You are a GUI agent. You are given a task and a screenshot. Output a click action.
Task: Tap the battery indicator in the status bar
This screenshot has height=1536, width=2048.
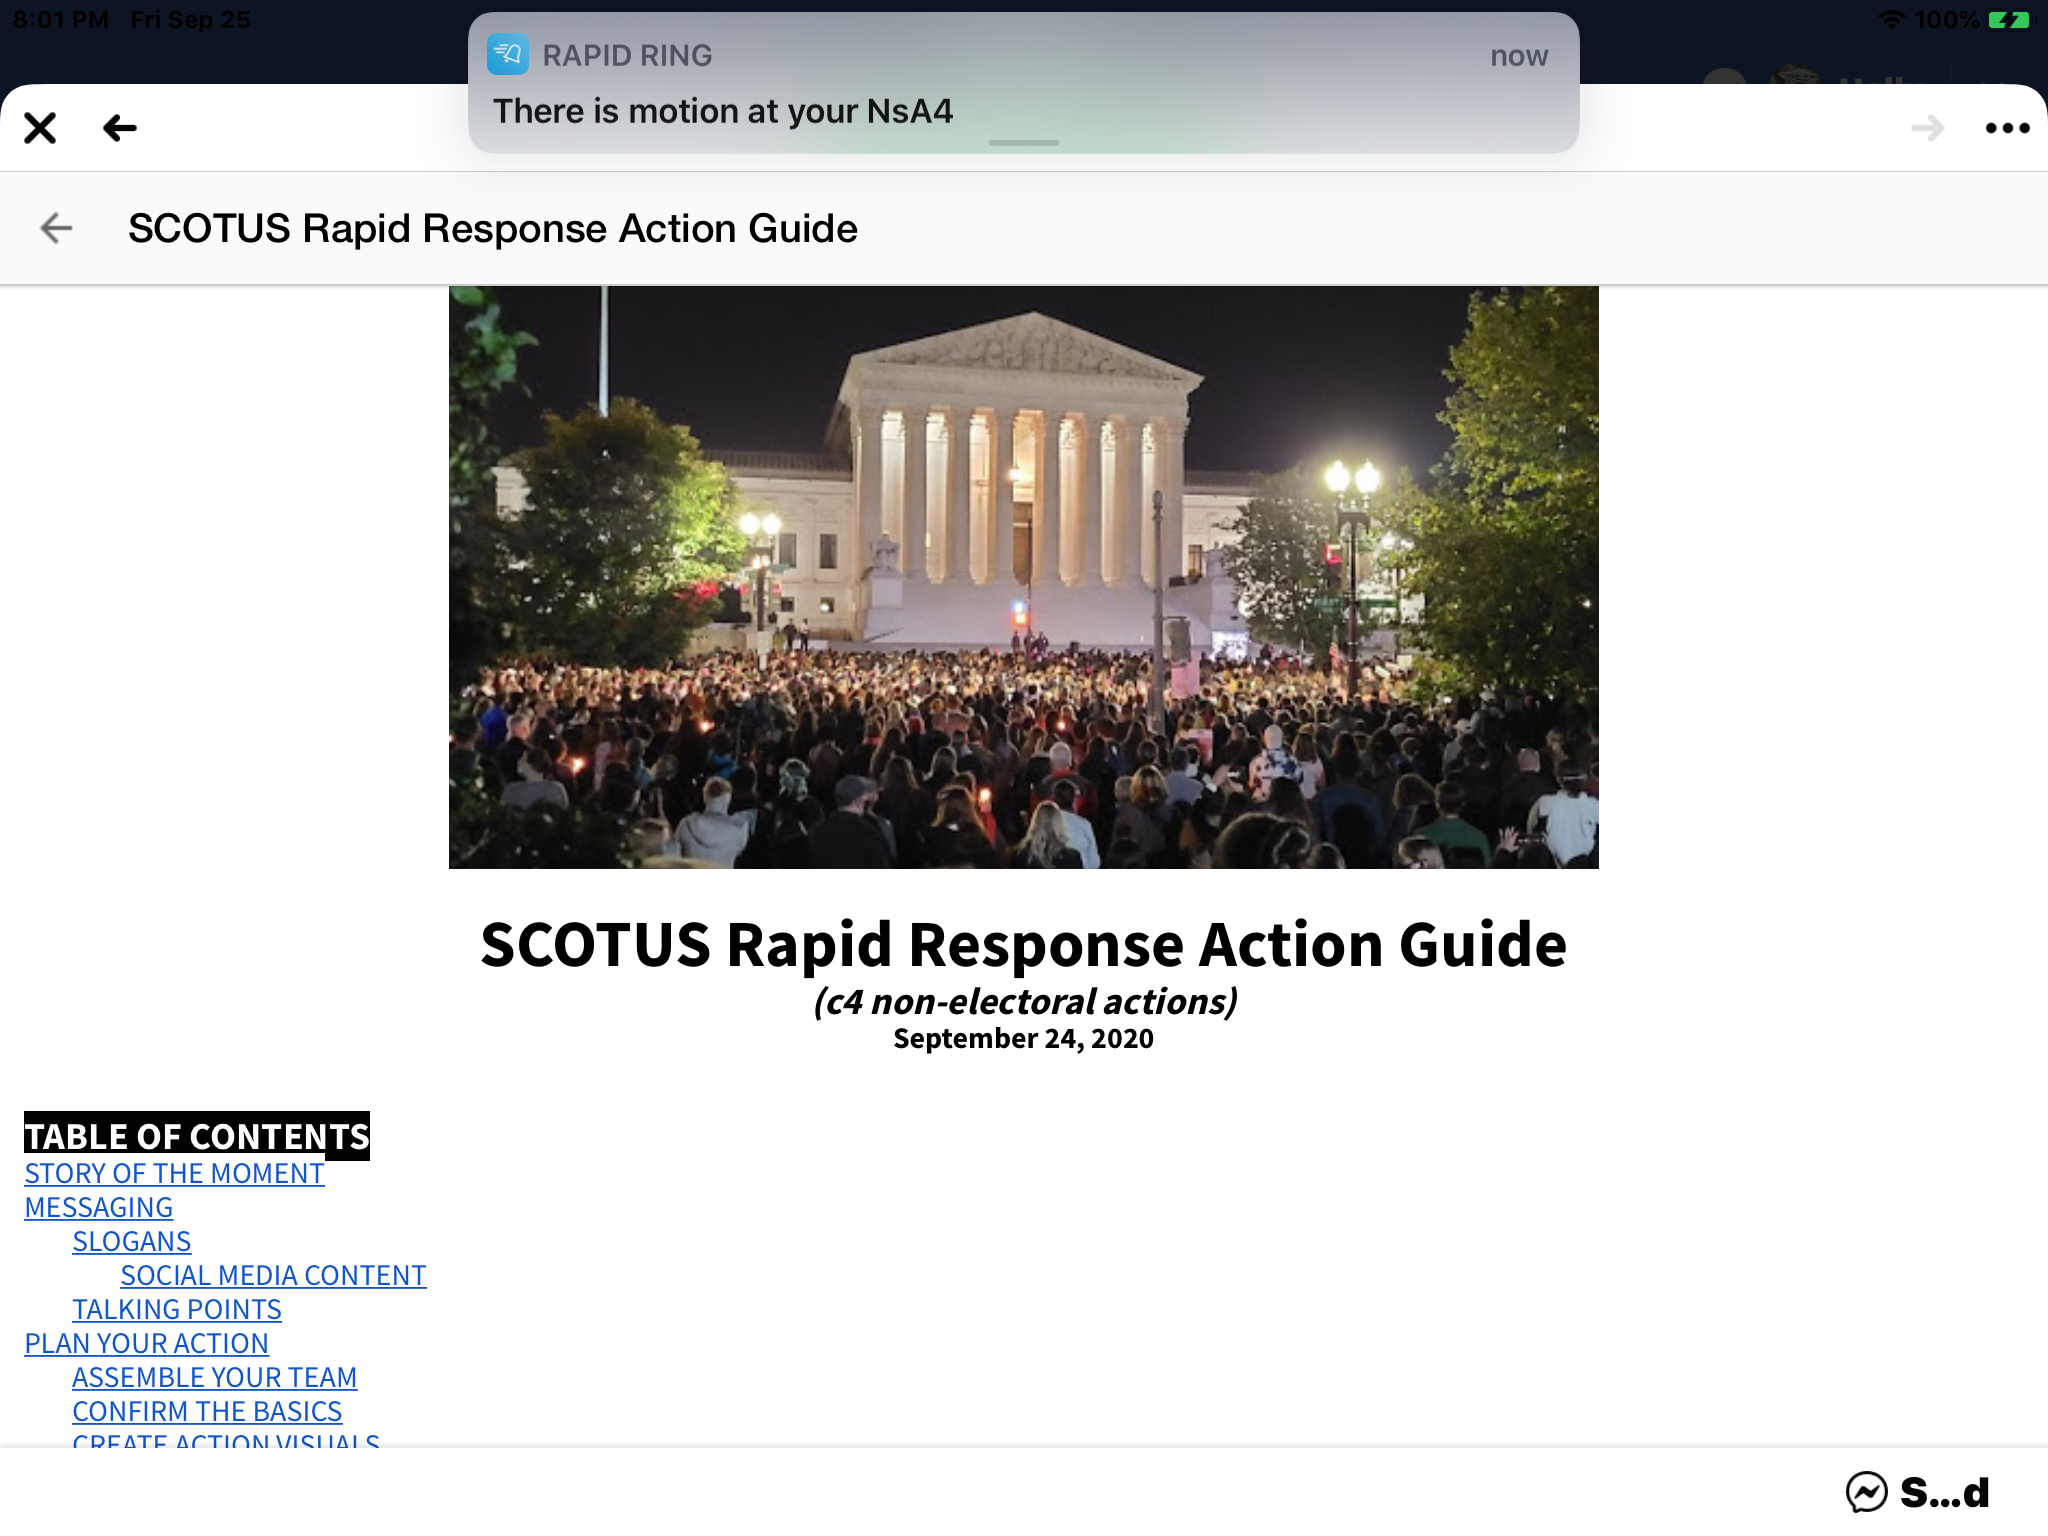2009,19
